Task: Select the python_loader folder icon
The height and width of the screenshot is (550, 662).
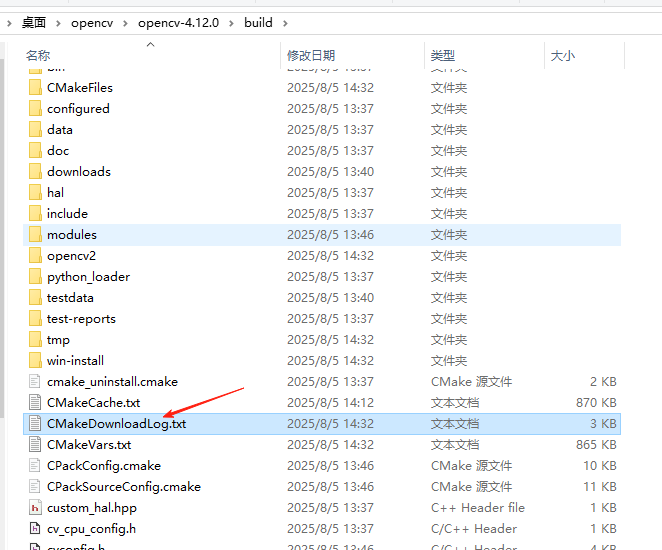Action: click(35, 276)
